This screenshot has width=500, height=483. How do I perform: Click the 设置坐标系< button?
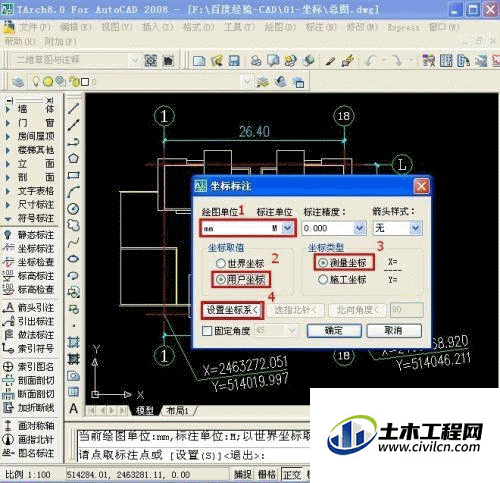232,310
